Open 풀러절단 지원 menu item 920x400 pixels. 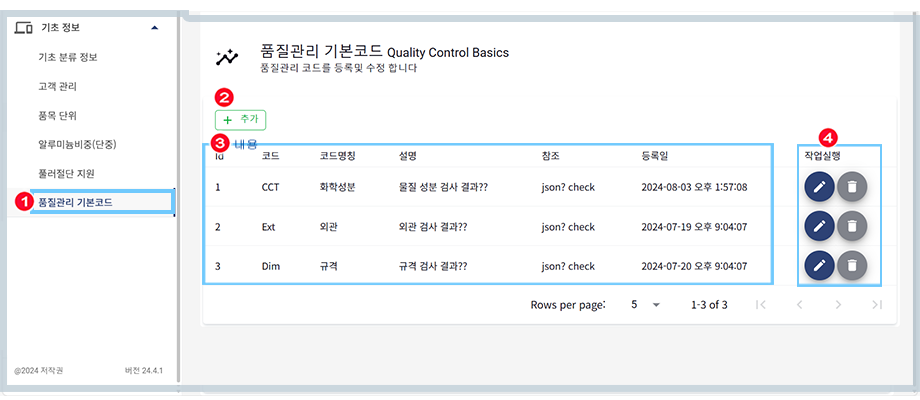click(66, 173)
